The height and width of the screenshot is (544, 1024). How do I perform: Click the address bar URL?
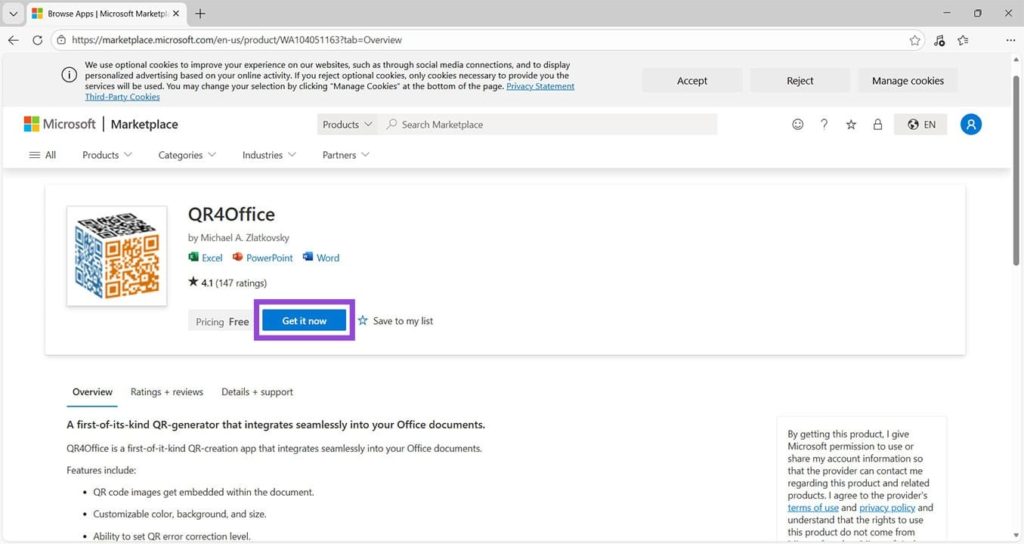tap(236, 40)
